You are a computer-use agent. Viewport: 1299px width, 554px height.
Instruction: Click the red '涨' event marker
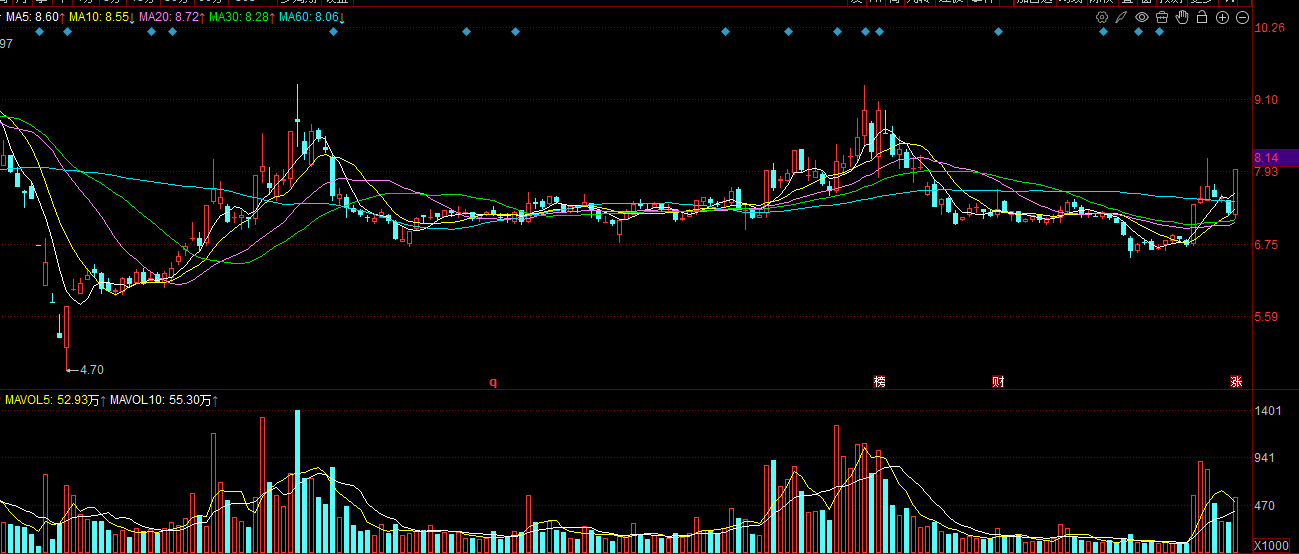coord(1236,381)
